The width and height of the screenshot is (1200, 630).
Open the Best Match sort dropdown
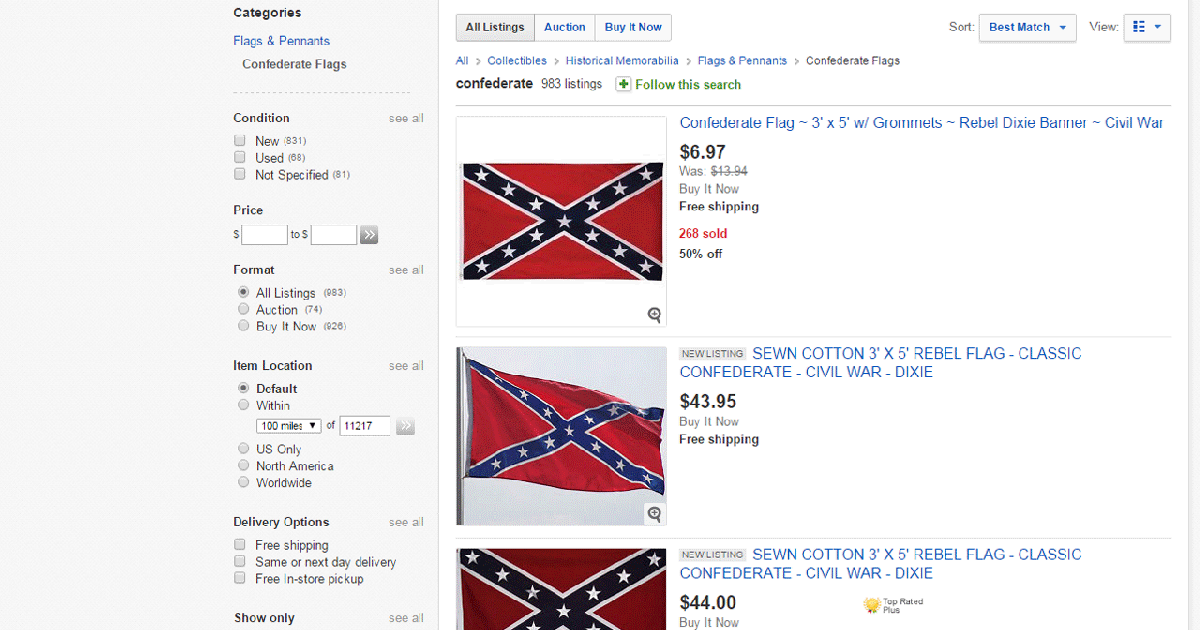pos(1027,27)
